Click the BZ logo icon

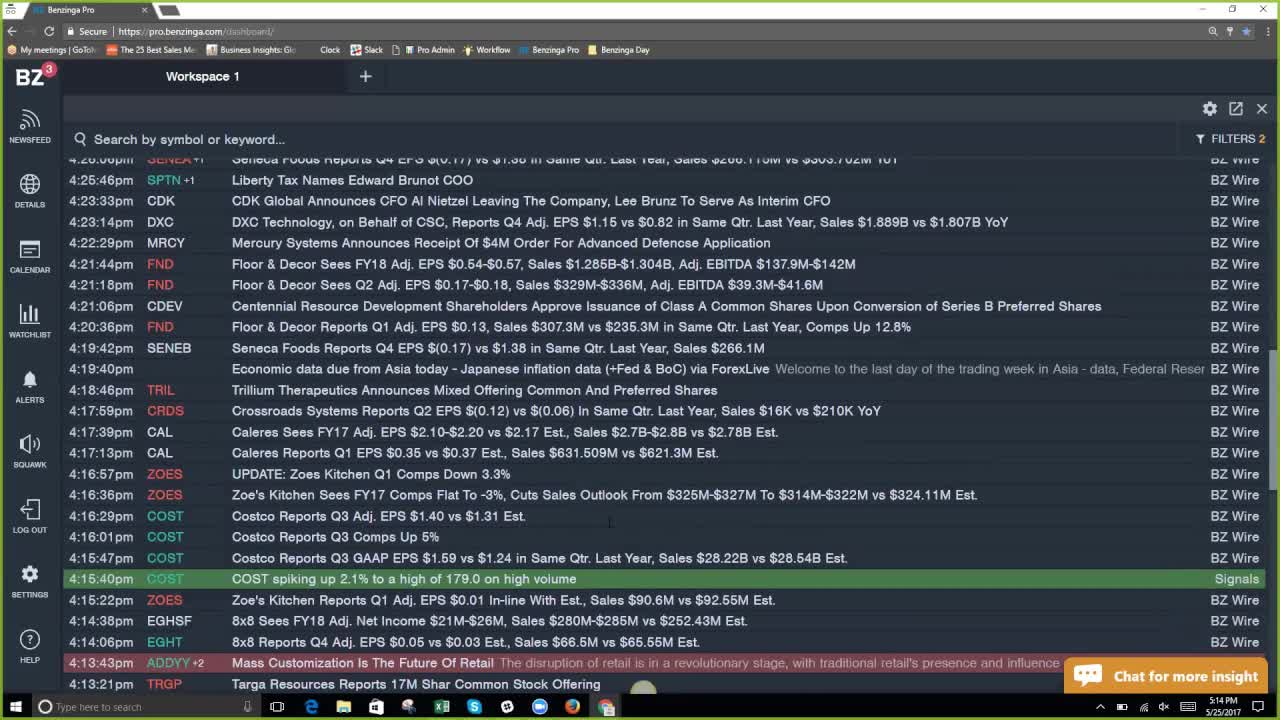click(31, 77)
